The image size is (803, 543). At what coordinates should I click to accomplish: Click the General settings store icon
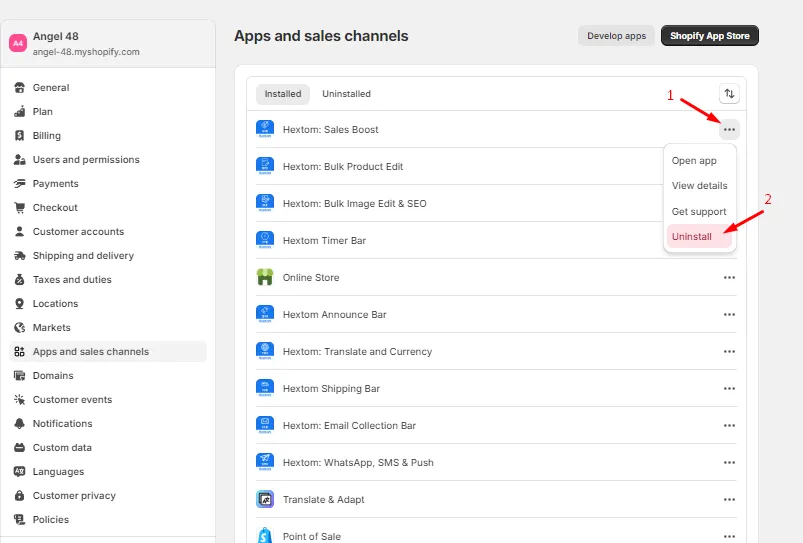click(19, 88)
